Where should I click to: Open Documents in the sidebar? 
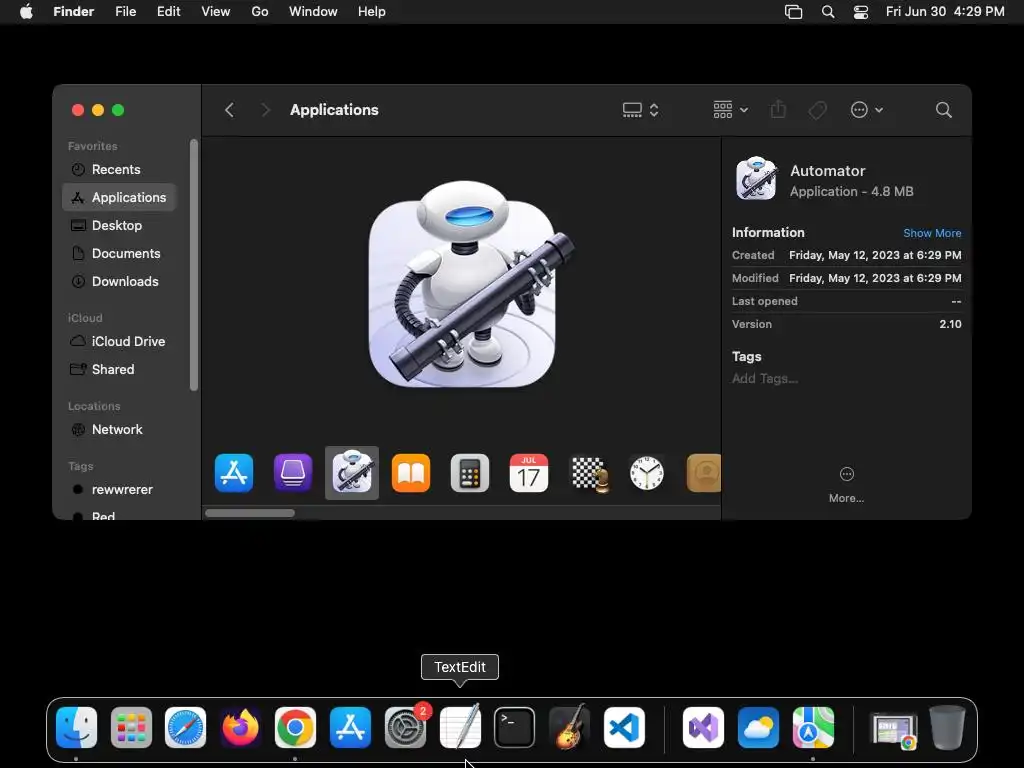click(119, 253)
